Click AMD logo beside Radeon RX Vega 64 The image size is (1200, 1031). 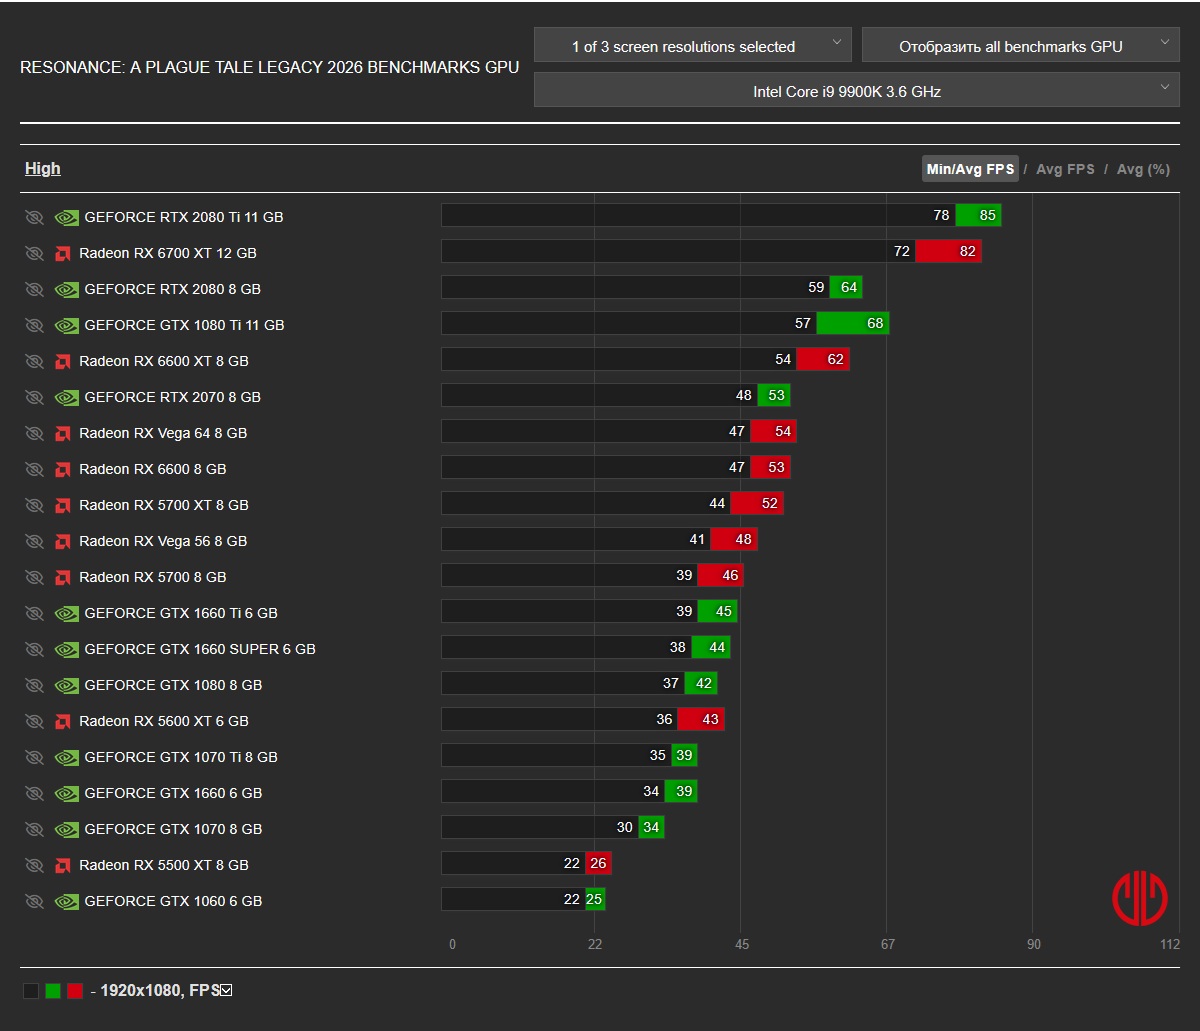[x=62, y=433]
